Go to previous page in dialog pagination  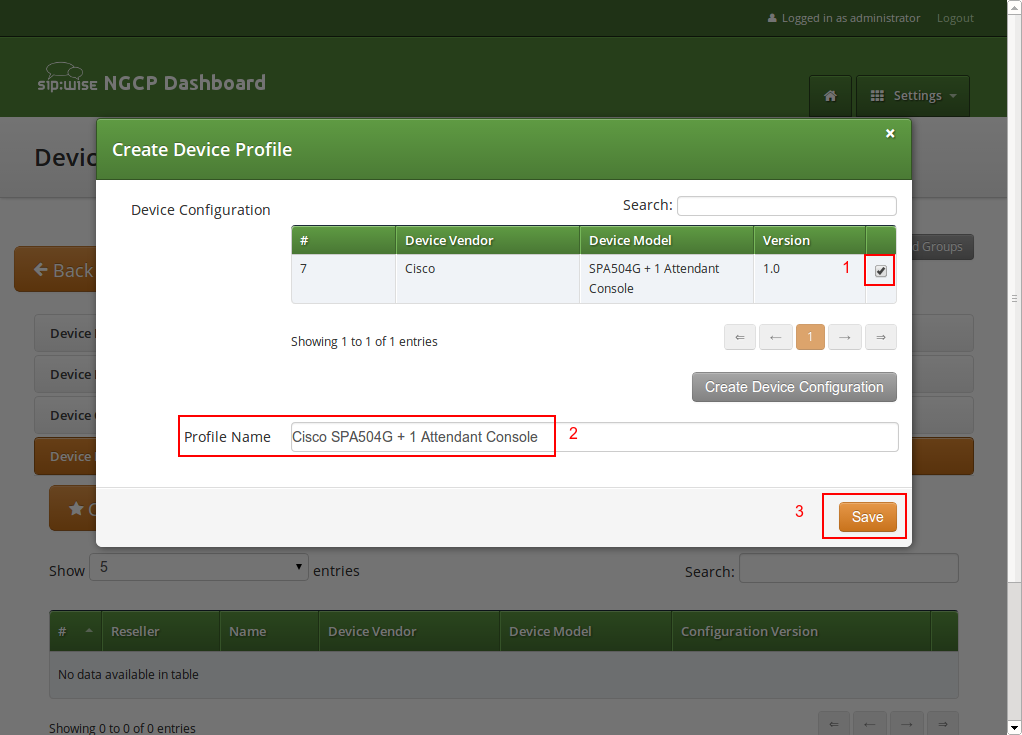pos(775,338)
